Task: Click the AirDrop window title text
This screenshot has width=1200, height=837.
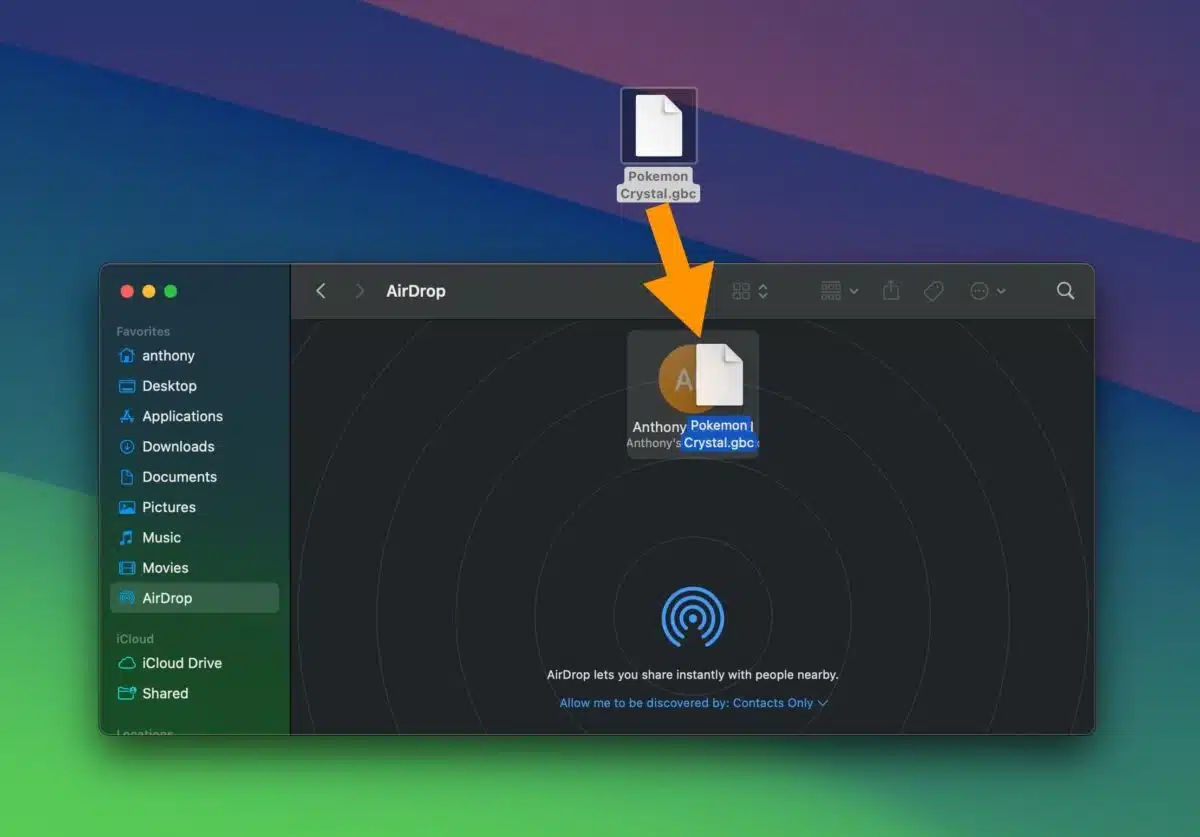Action: click(x=416, y=291)
